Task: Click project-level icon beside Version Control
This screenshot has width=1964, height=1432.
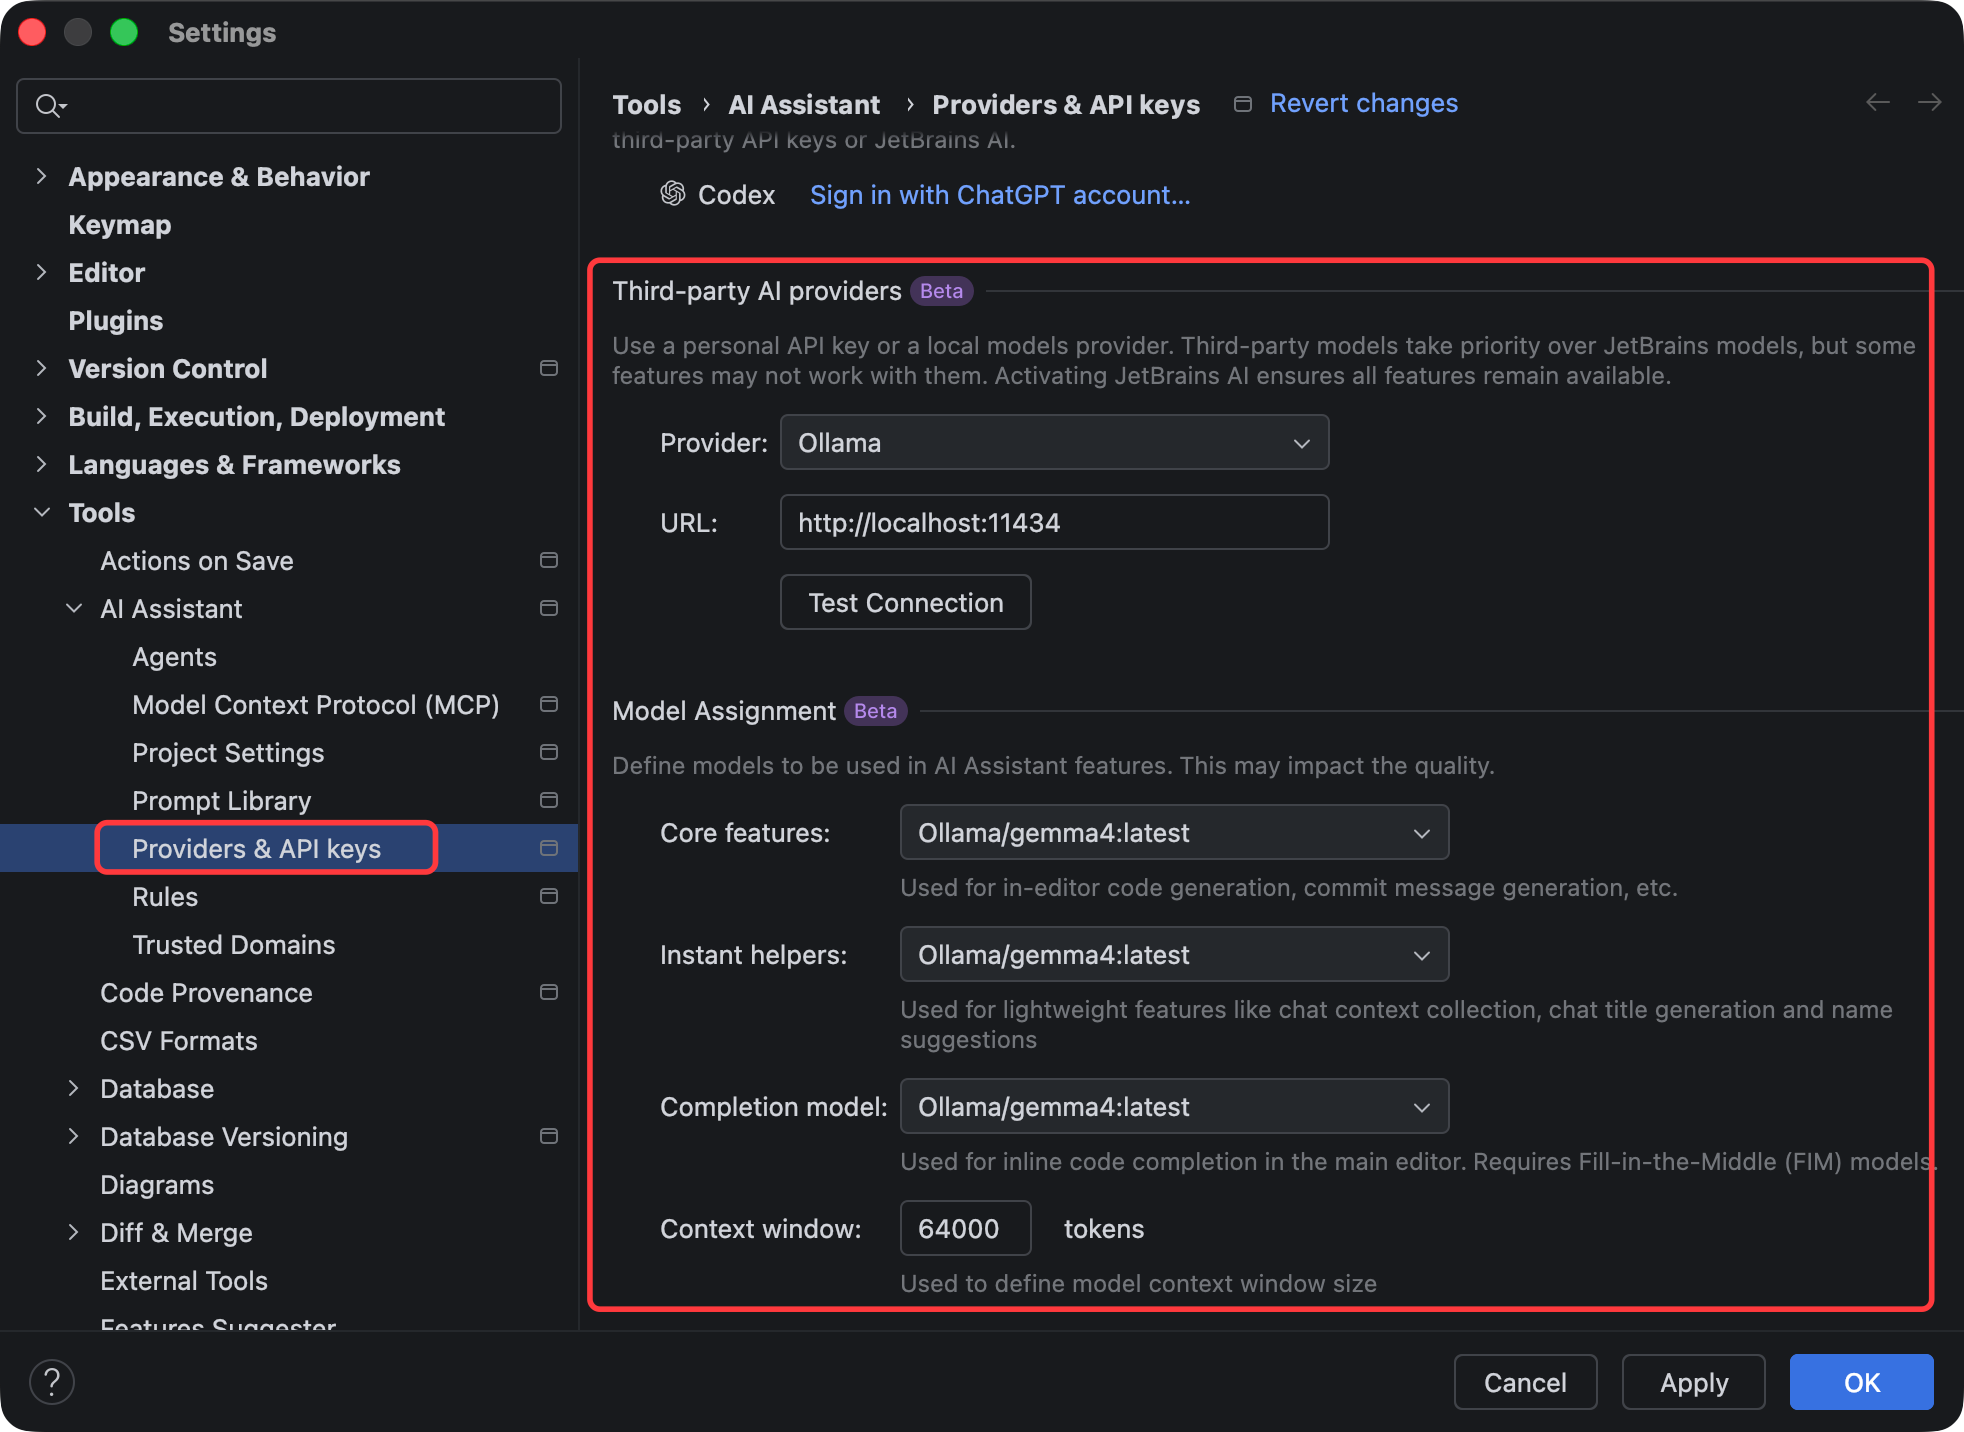Action: [x=548, y=368]
